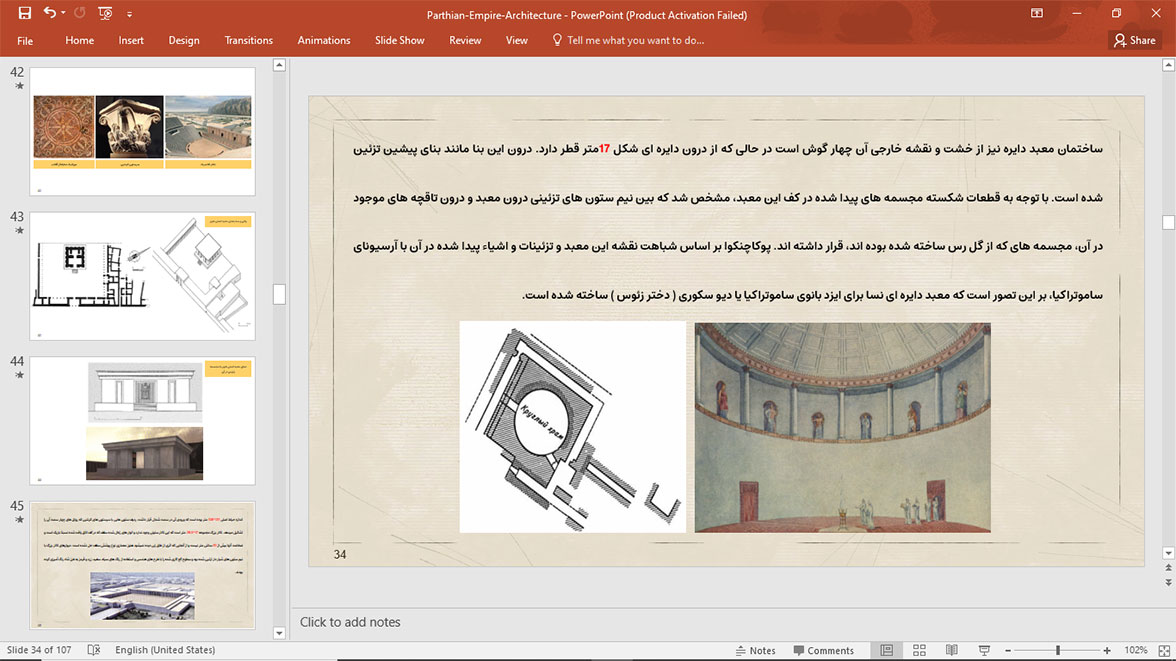Click slide number 34 on the slide
Viewport: 1176px width, 661px height.
tap(340, 554)
